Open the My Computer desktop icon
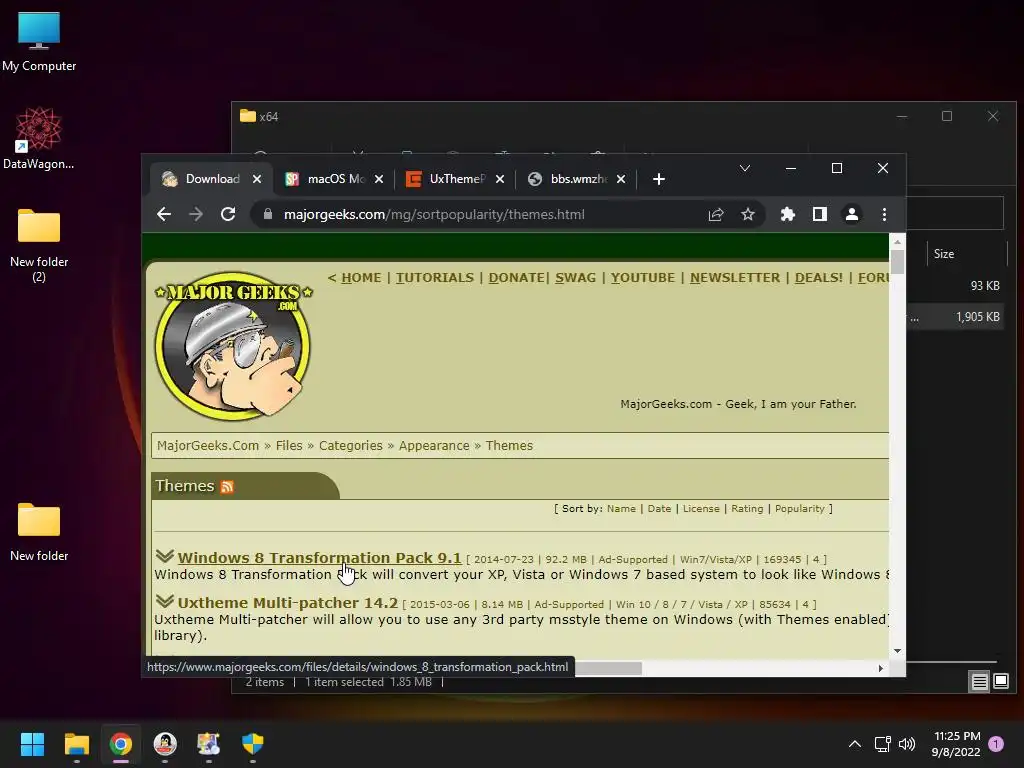This screenshot has height=768, width=1024. (39, 41)
